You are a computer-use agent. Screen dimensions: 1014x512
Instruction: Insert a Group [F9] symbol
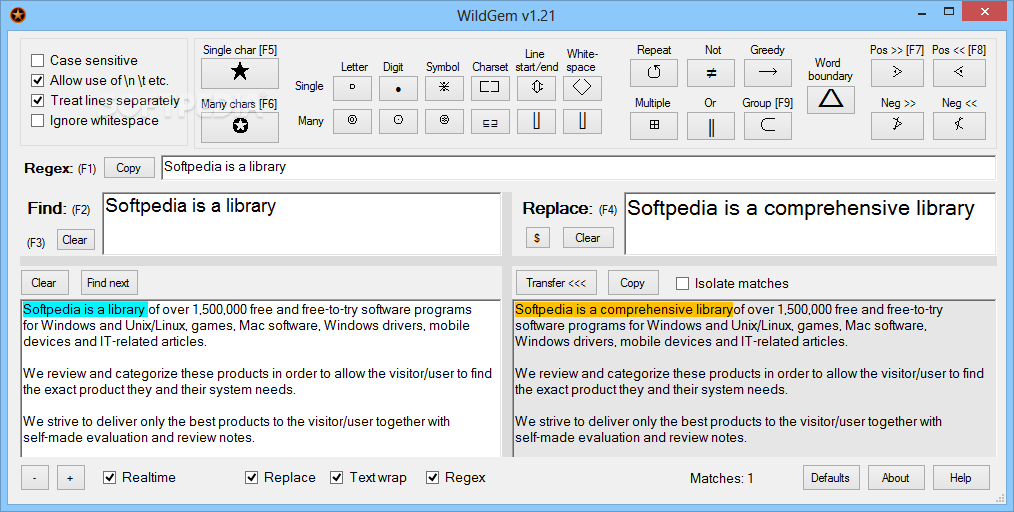[x=768, y=126]
